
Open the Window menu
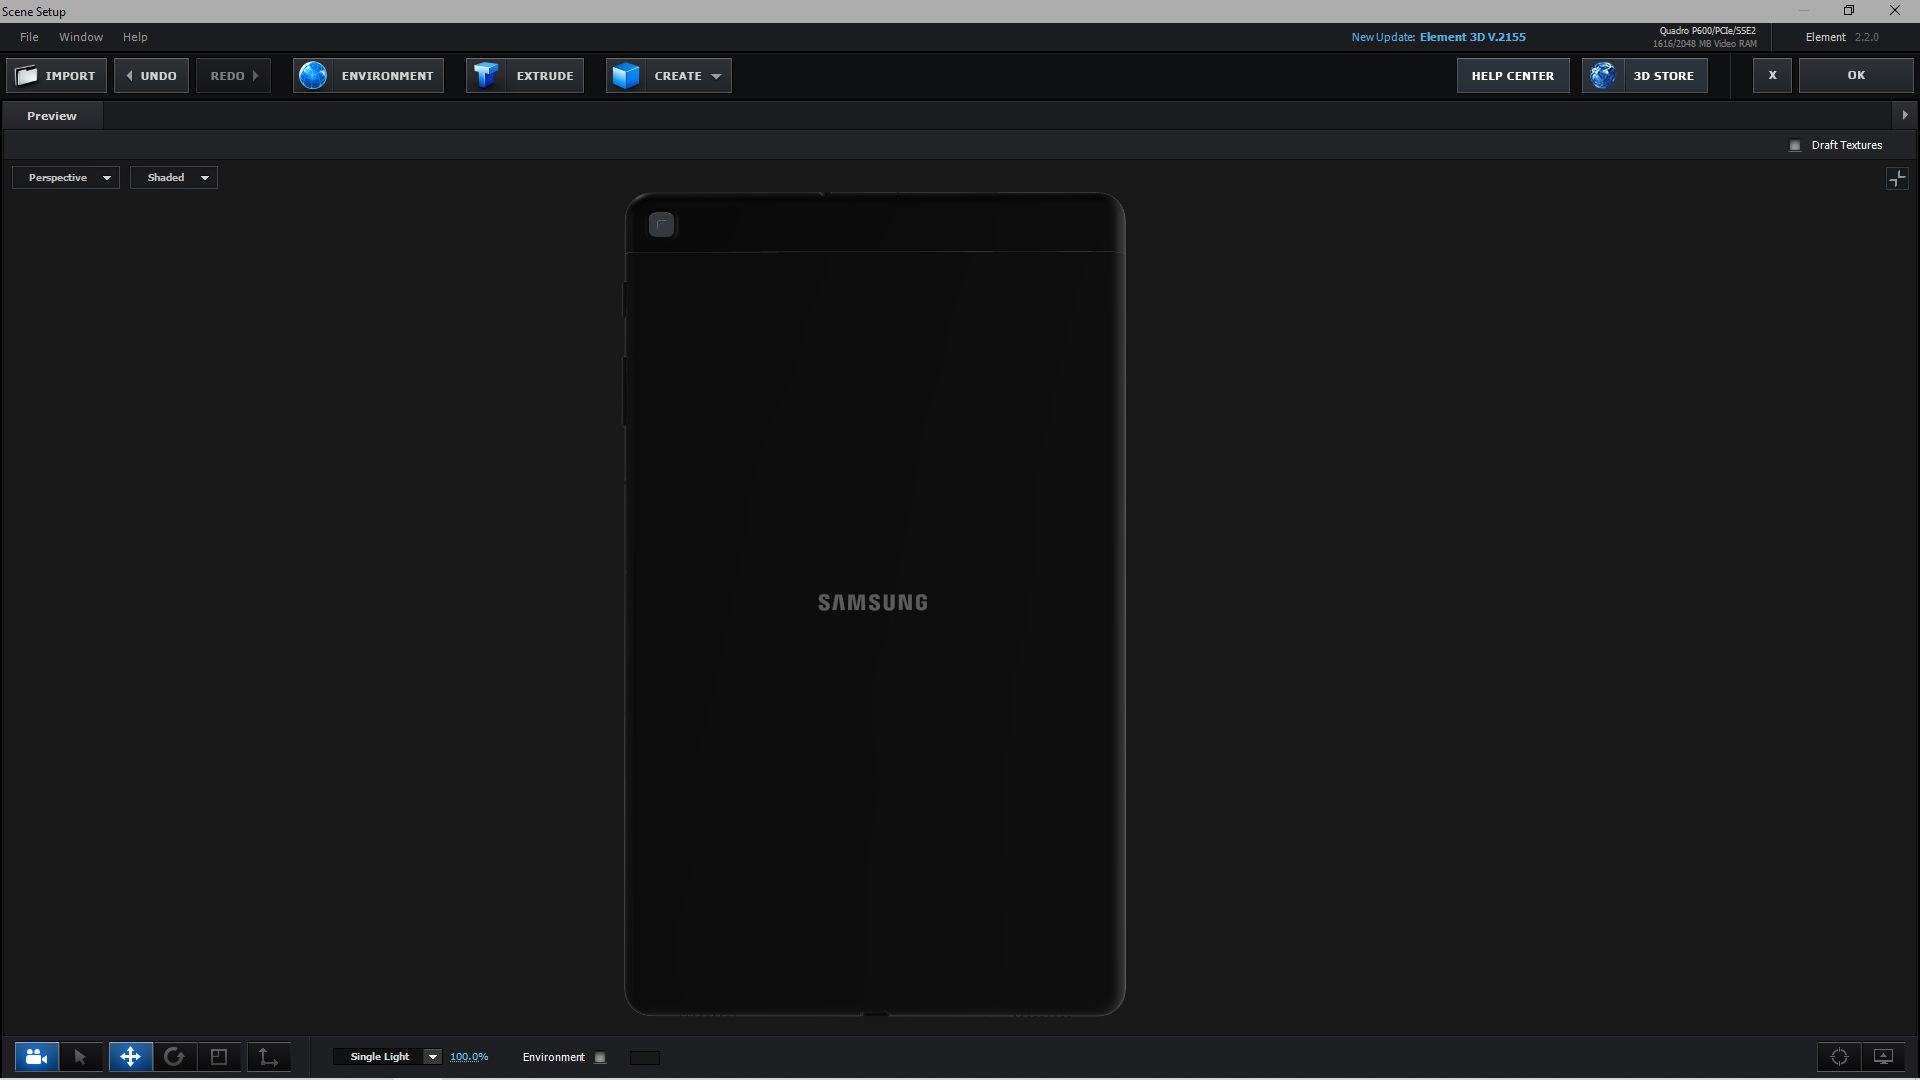pos(81,37)
